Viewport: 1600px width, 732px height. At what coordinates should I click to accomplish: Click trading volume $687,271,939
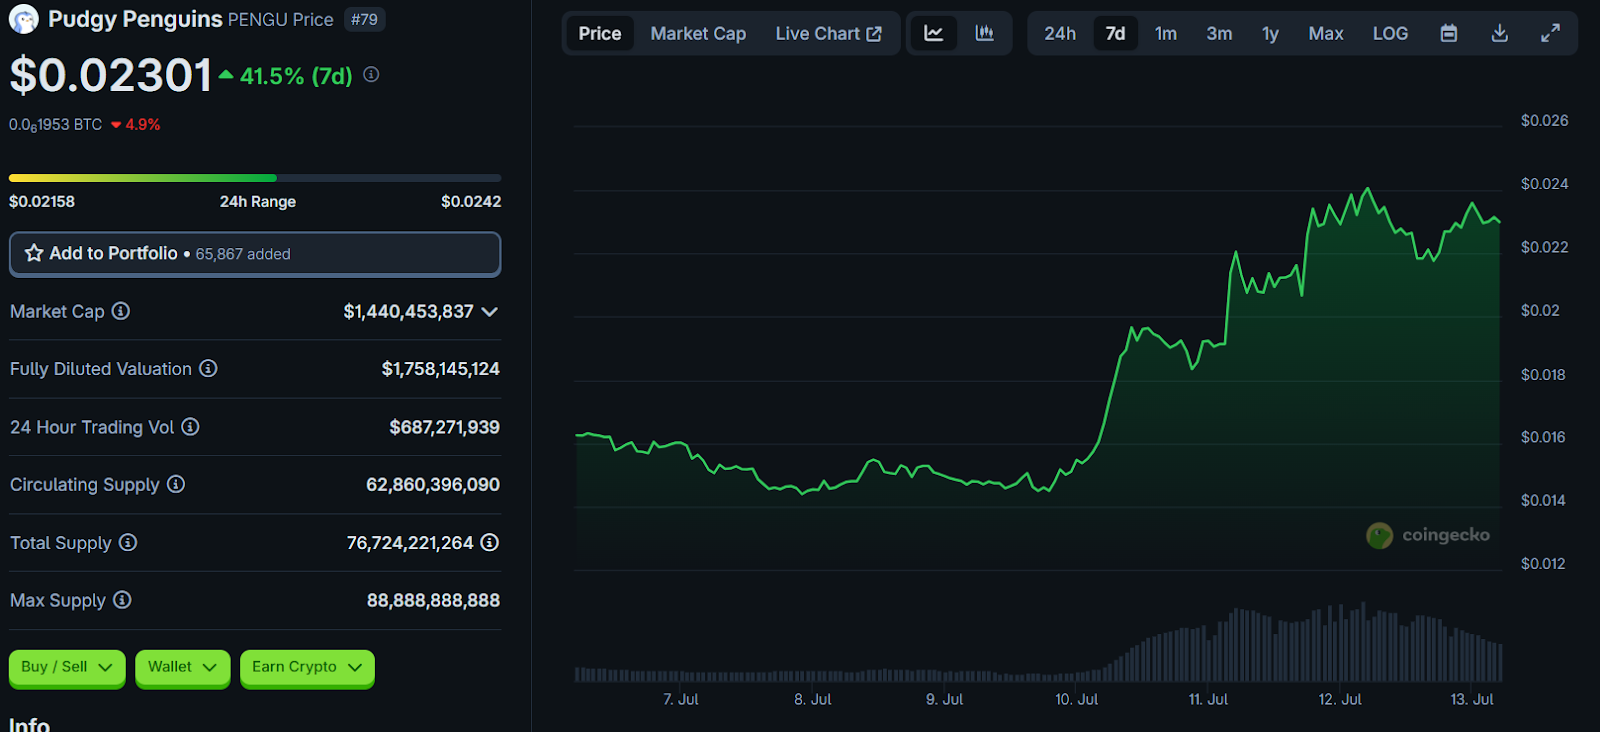444,427
